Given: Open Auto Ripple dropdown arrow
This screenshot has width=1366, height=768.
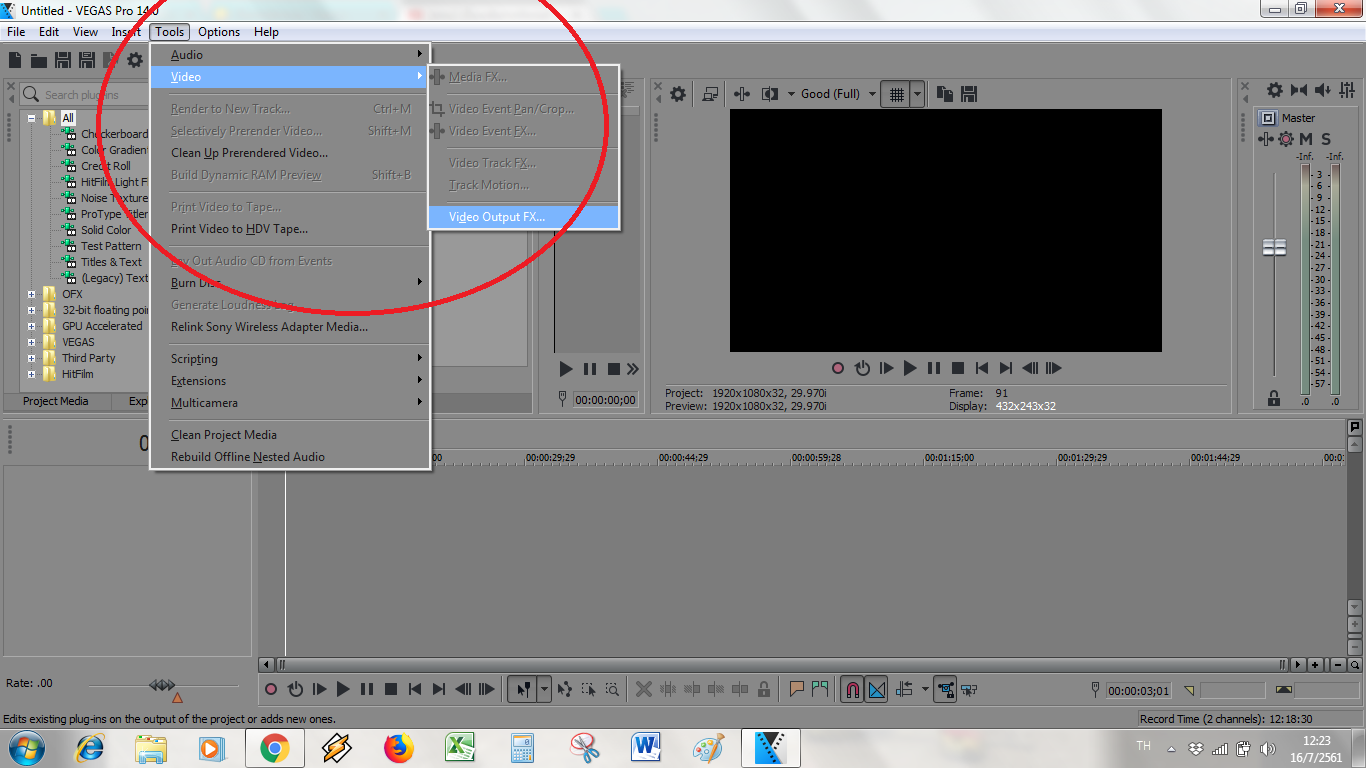Looking at the screenshot, I should point(924,689).
